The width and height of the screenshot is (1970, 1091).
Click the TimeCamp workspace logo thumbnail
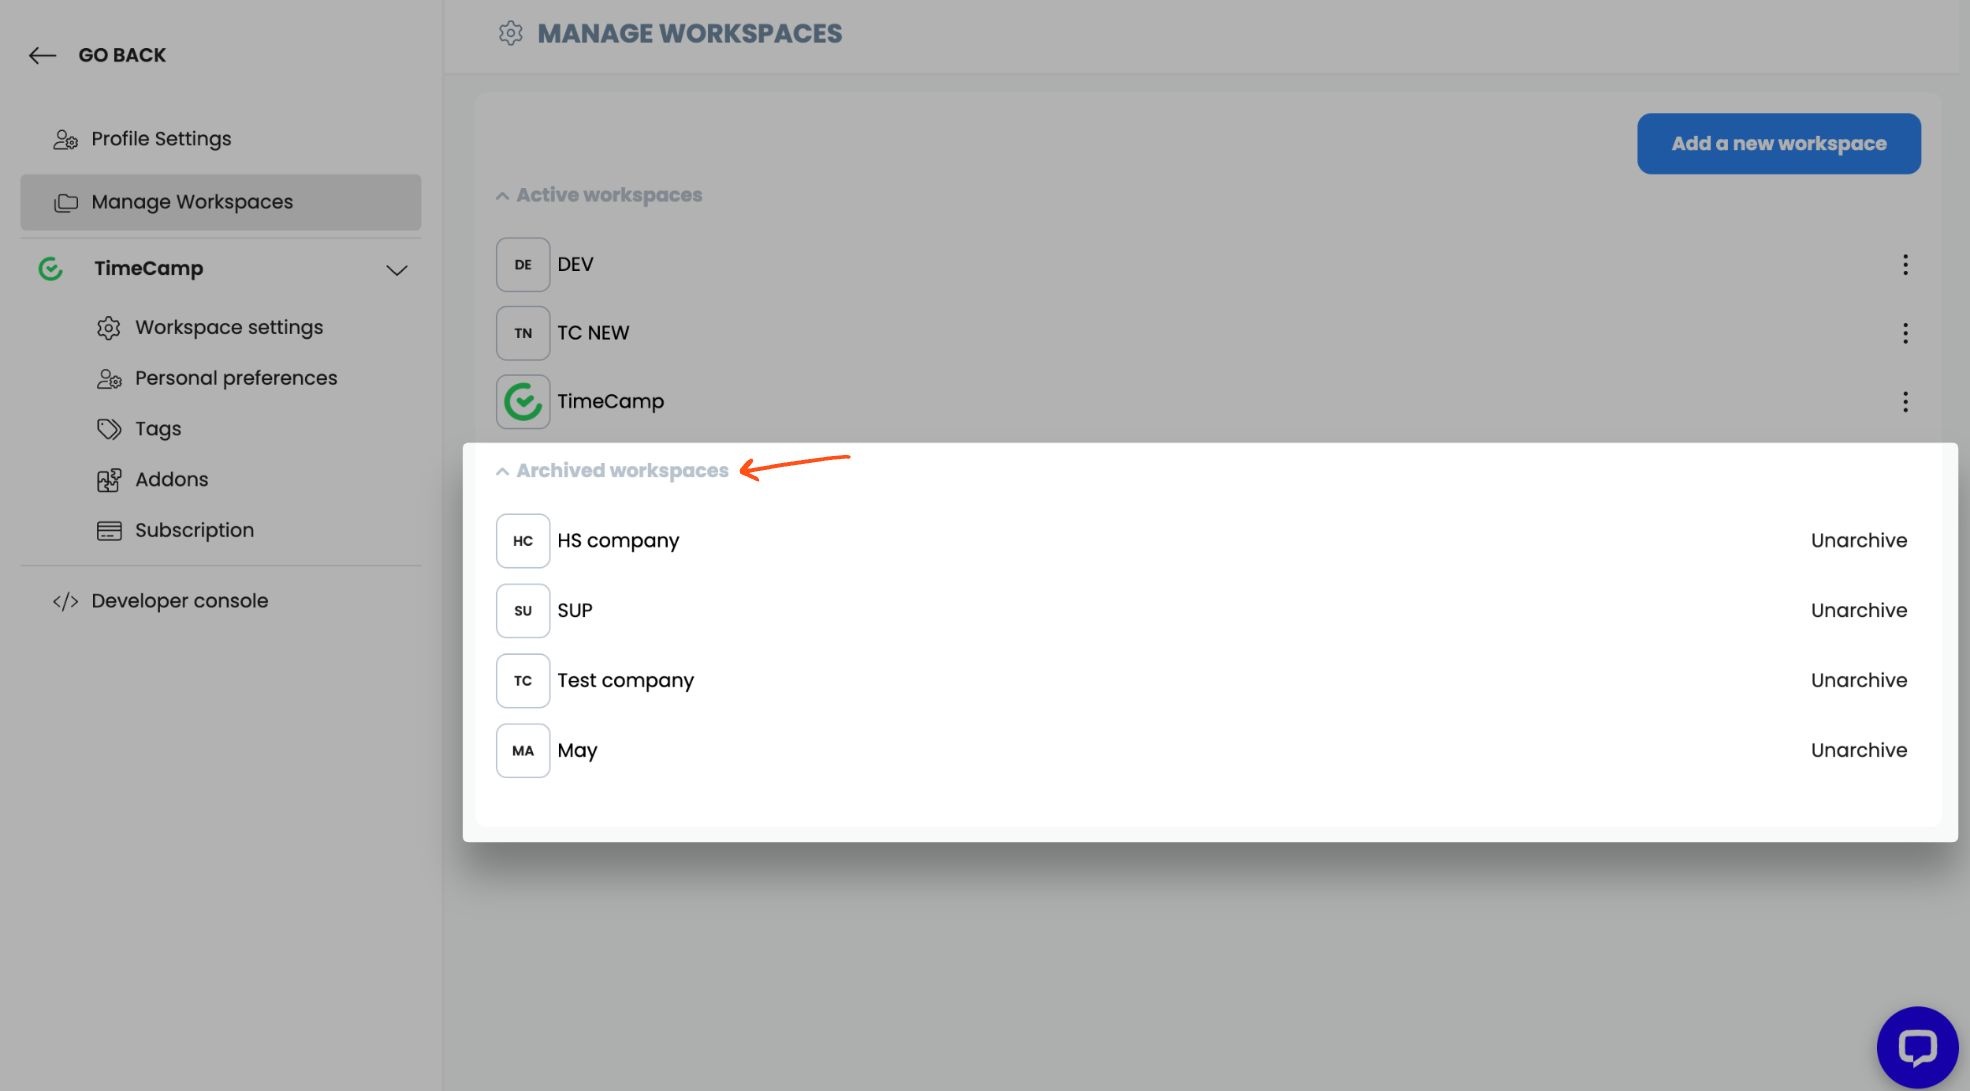click(523, 402)
